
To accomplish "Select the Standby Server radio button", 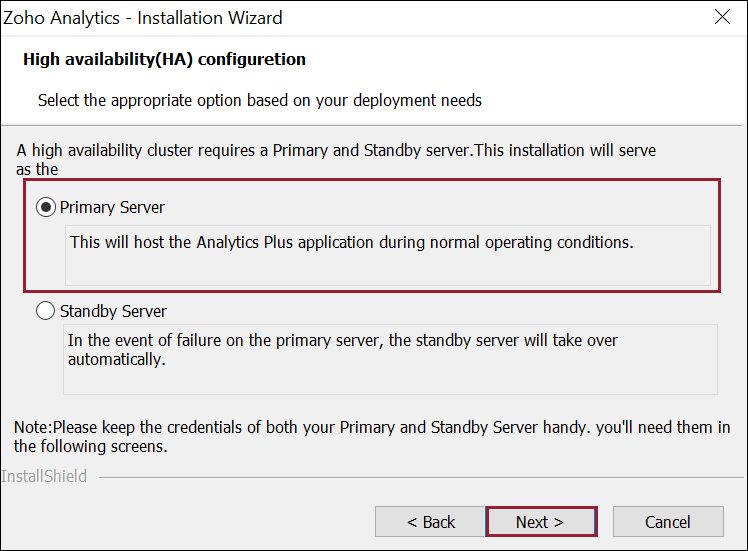I will click(x=46, y=311).
